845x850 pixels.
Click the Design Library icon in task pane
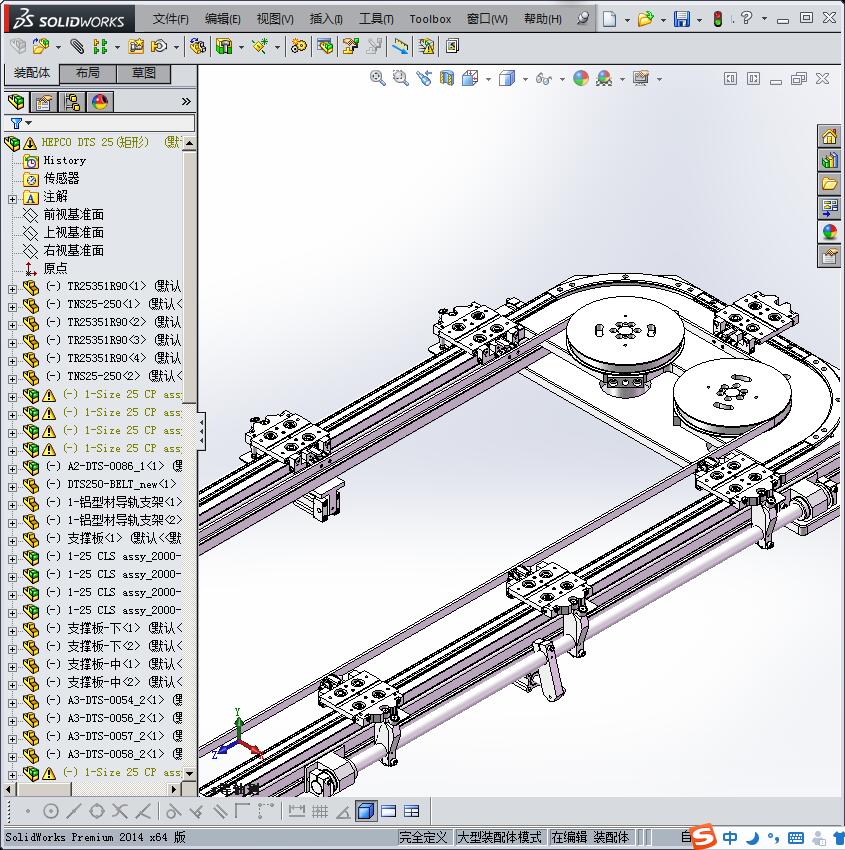[x=829, y=160]
